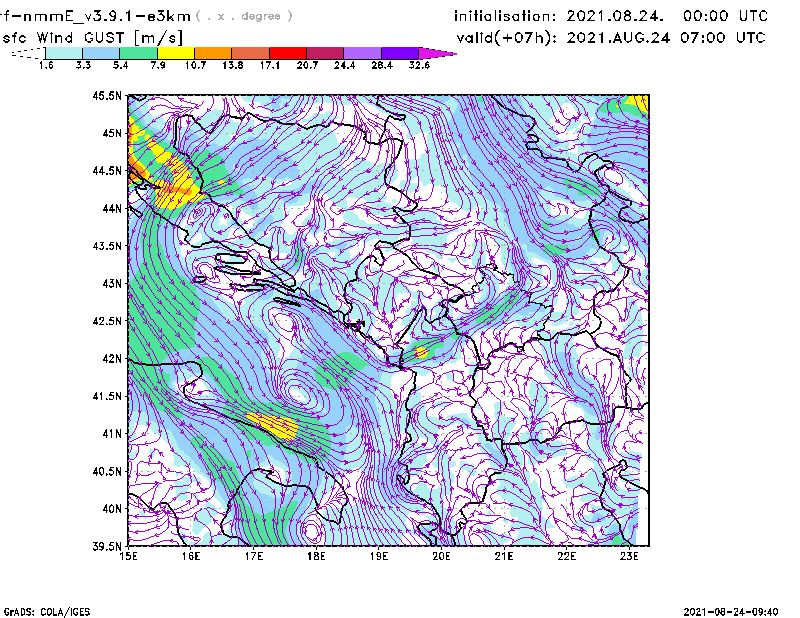Click the 21E longitude label
This screenshot has height=618, width=800.
pos(504,556)
